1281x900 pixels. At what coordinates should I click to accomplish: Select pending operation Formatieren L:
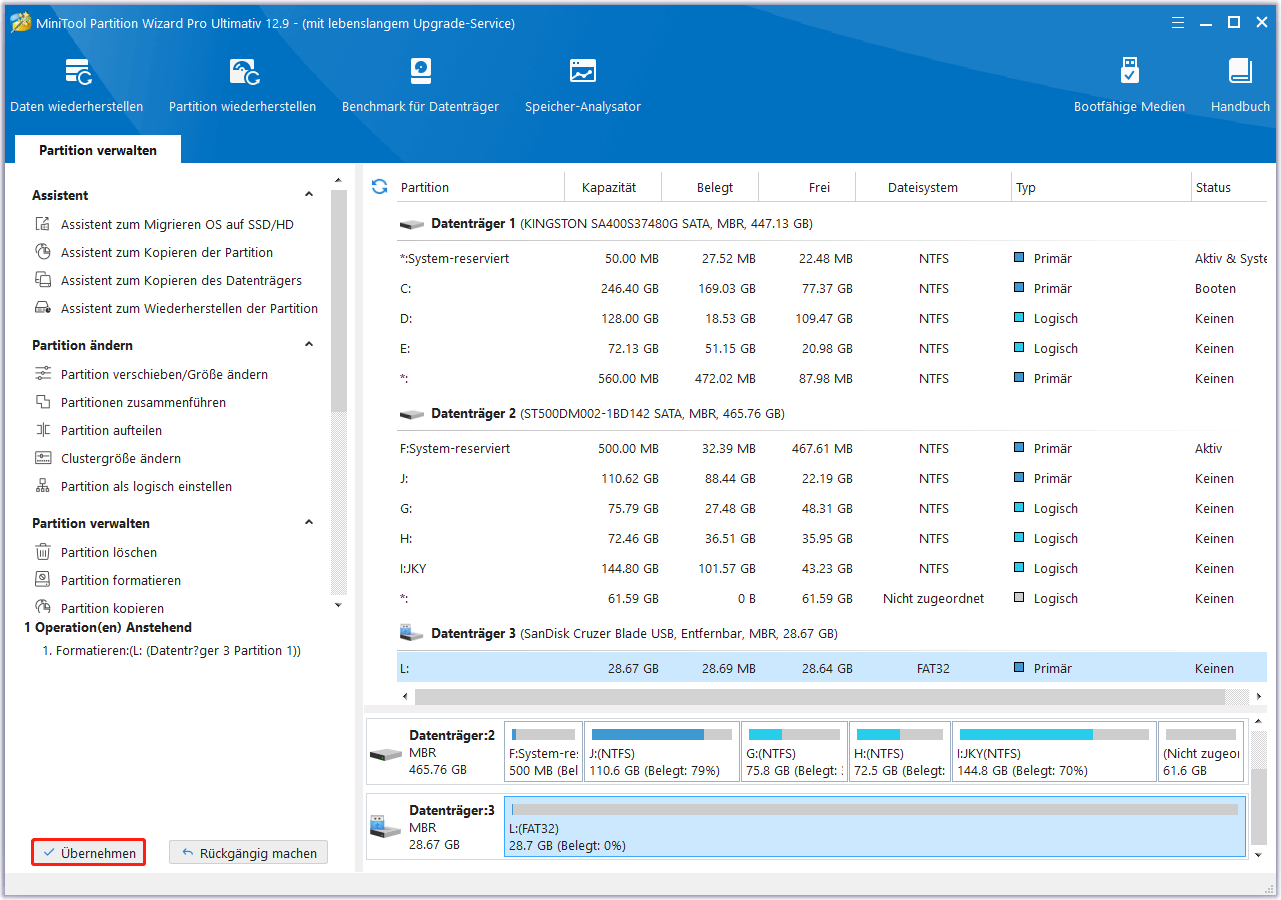coord(171,651)
